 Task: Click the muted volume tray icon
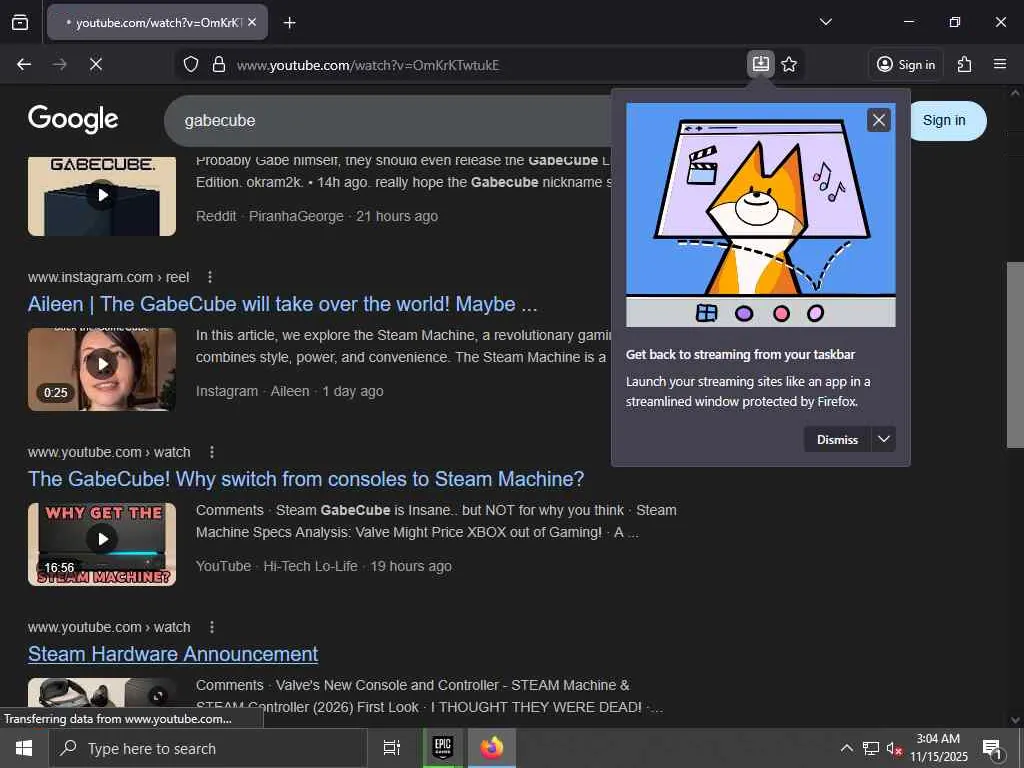click(x=894, y=748)
